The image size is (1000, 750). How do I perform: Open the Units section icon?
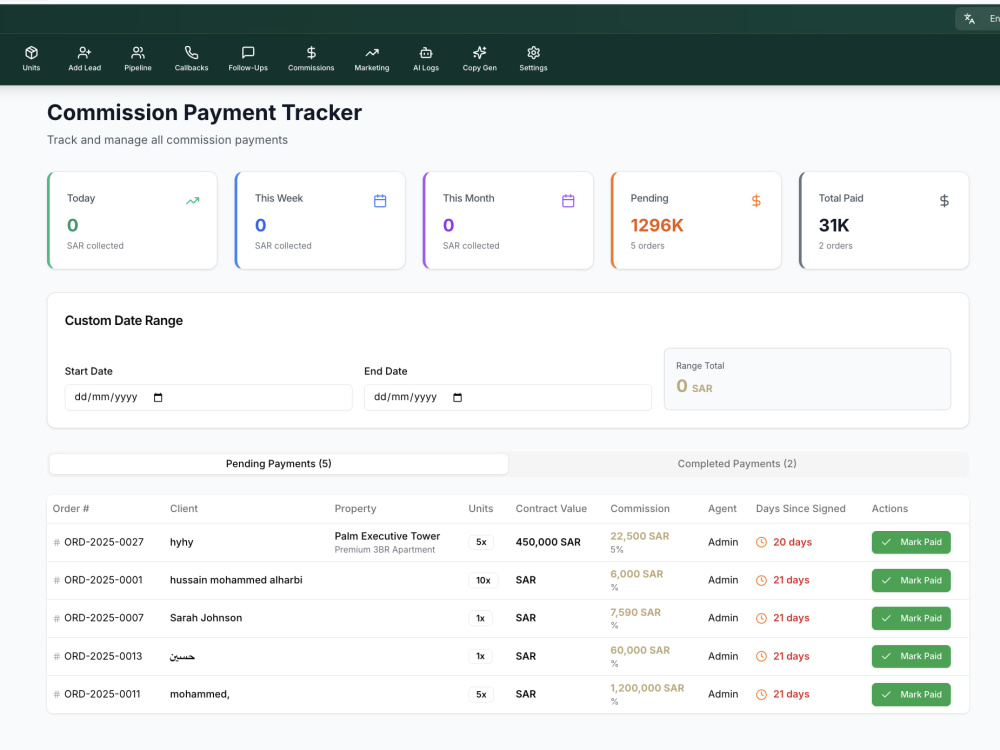tap(31, 52)
